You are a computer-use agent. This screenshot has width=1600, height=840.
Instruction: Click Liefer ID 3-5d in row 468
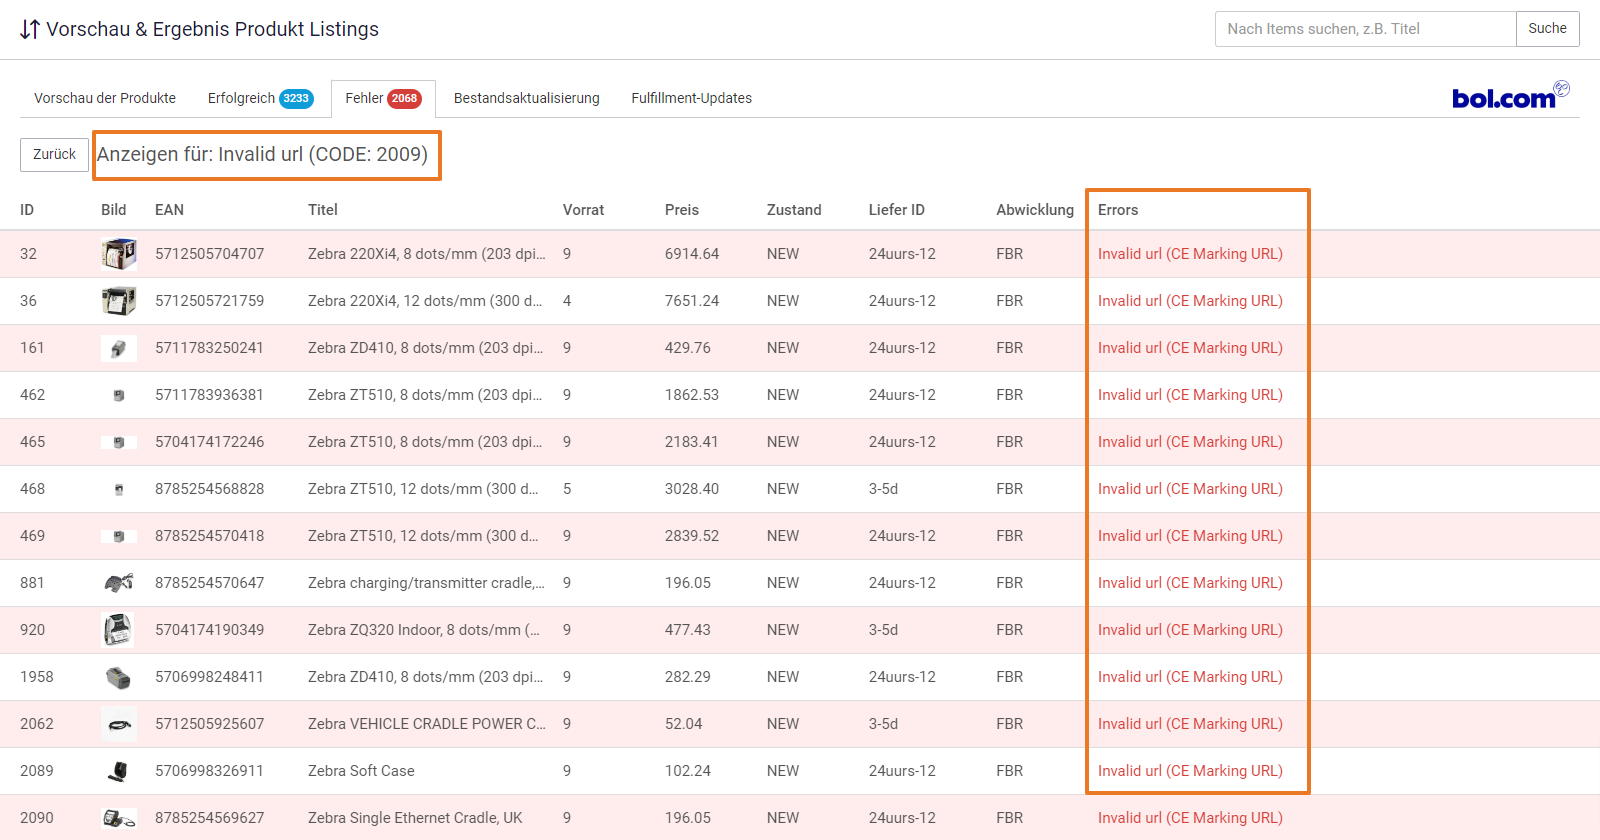click(883, 489)
